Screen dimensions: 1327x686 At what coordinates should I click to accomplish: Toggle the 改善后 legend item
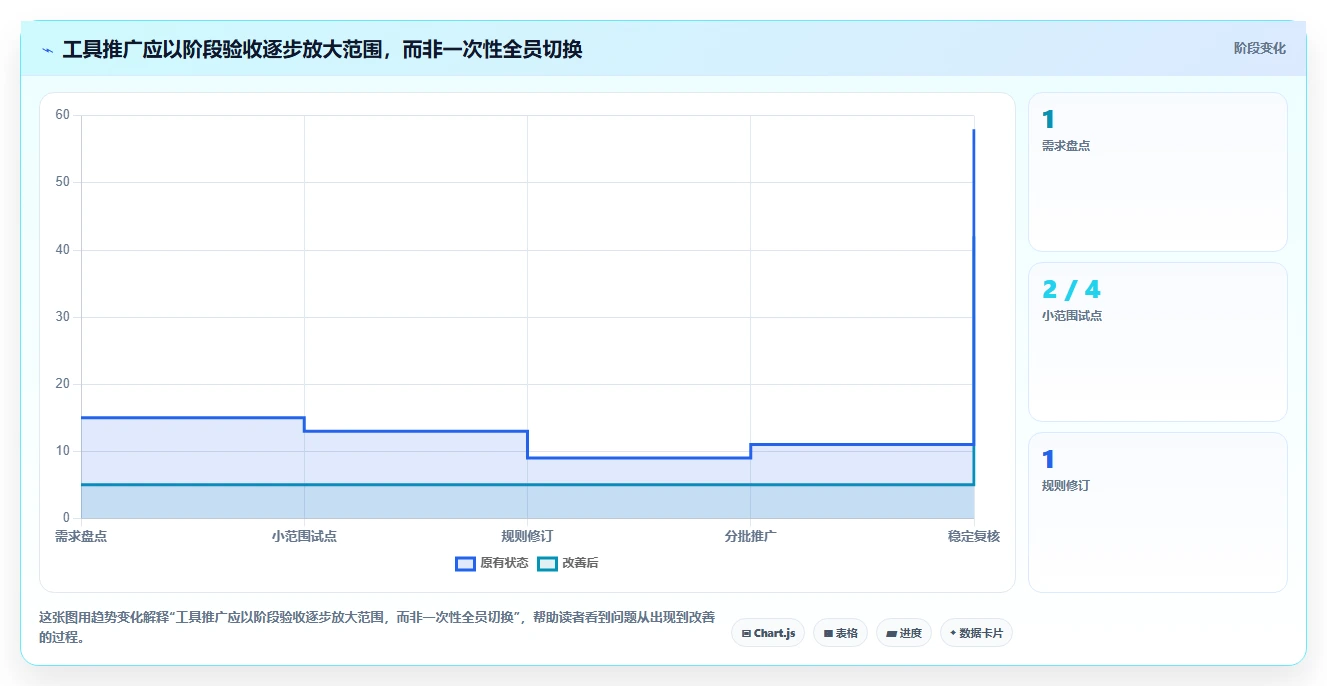[568, 563]
